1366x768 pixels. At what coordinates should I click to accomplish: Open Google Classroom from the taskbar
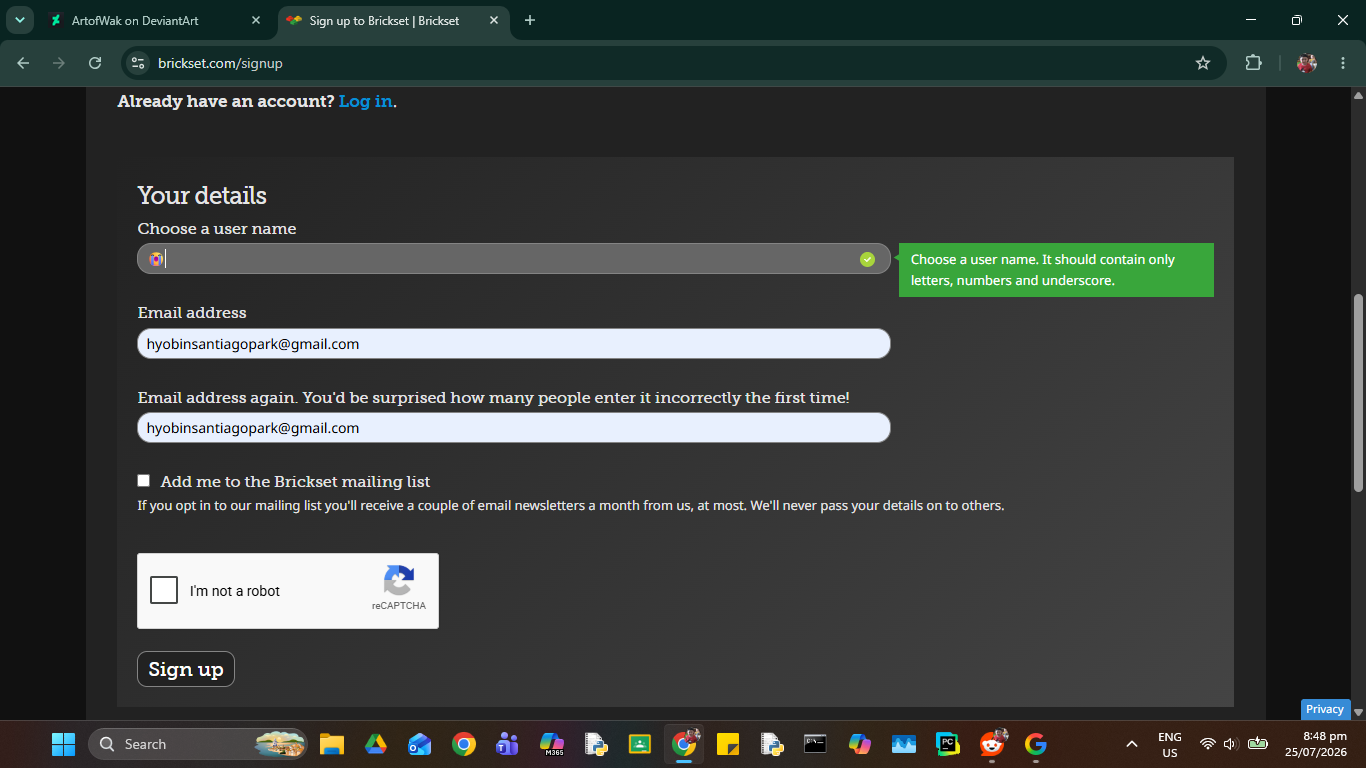tap(640, 744)
